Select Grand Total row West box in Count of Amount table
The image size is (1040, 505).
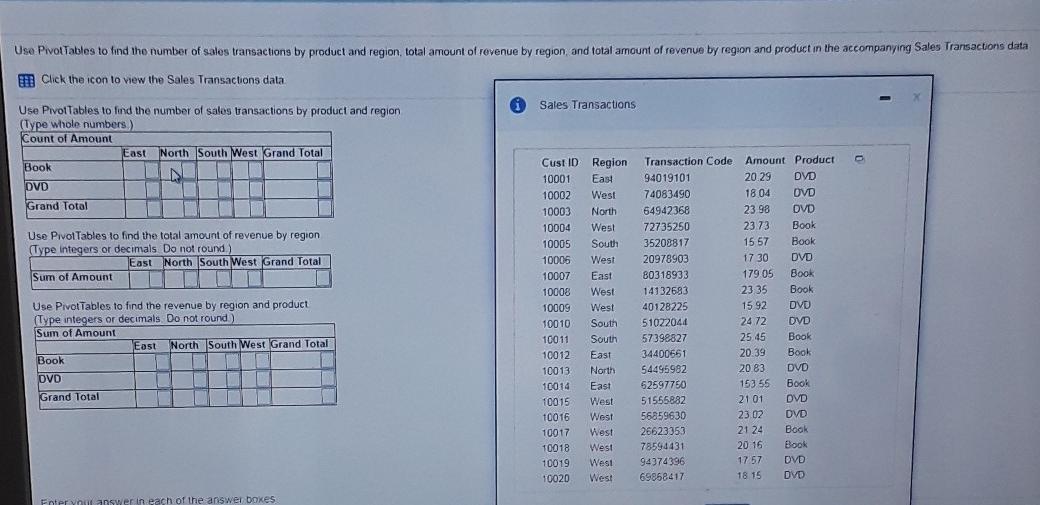coord(256,208)
